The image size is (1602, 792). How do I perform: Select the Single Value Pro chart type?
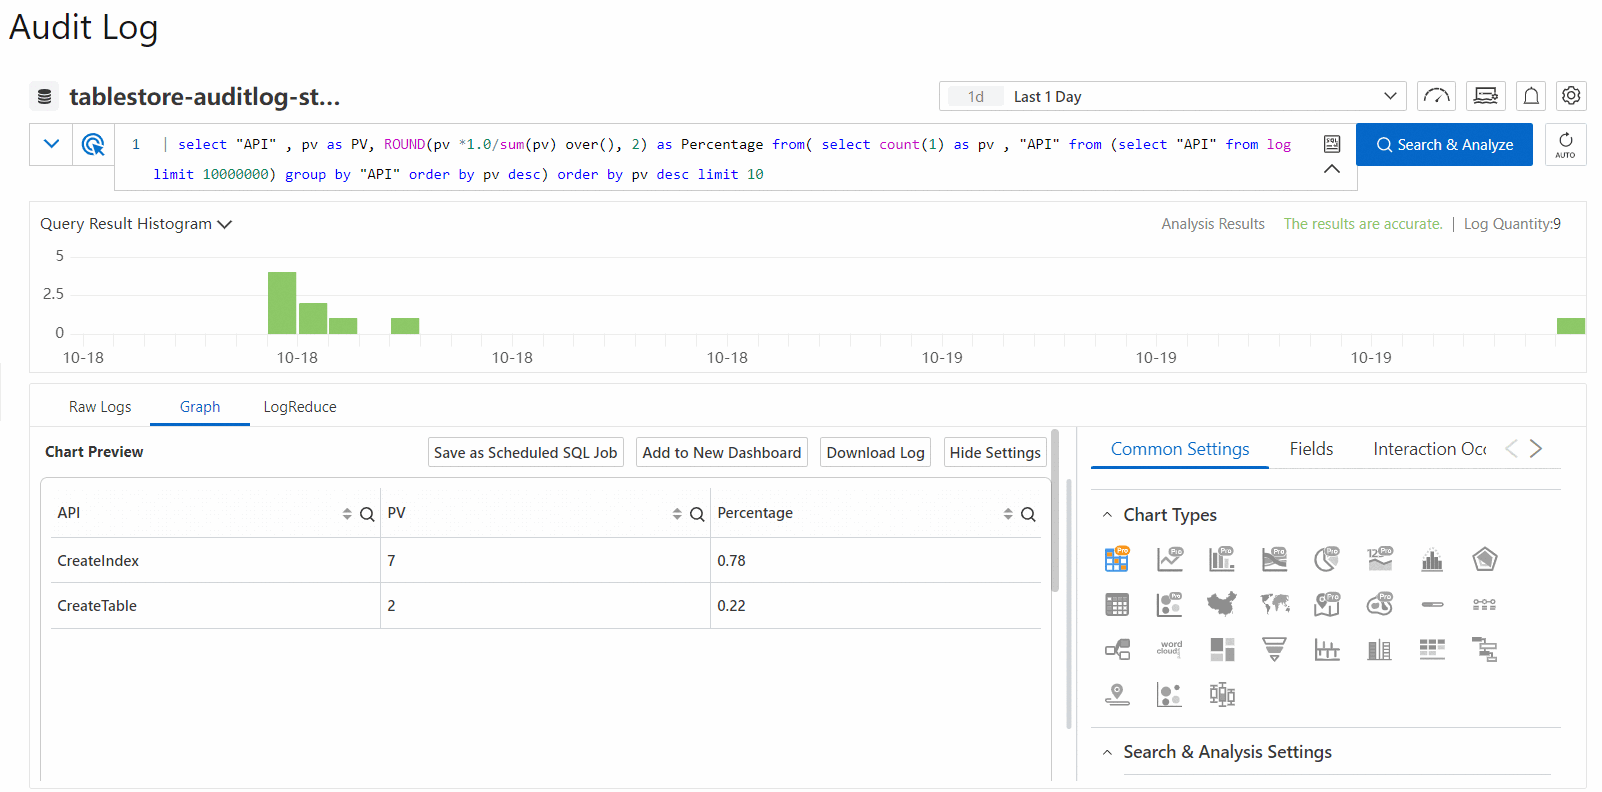[x=1380, y=559]
